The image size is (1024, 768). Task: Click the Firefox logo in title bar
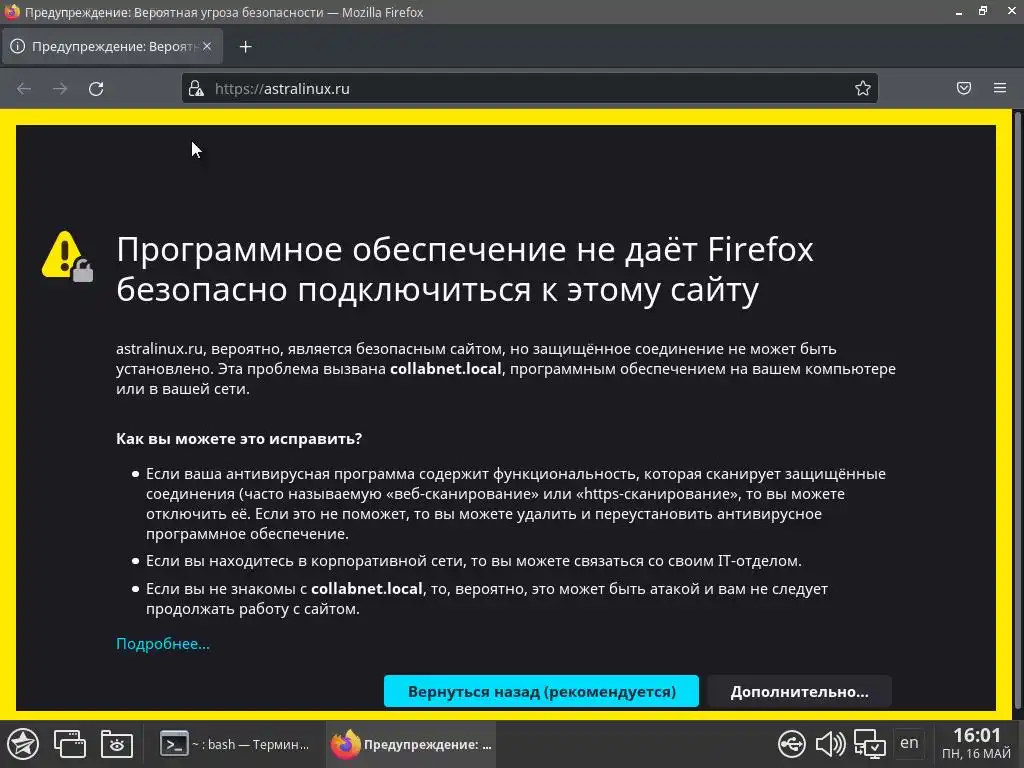click(x=12, y=12)
